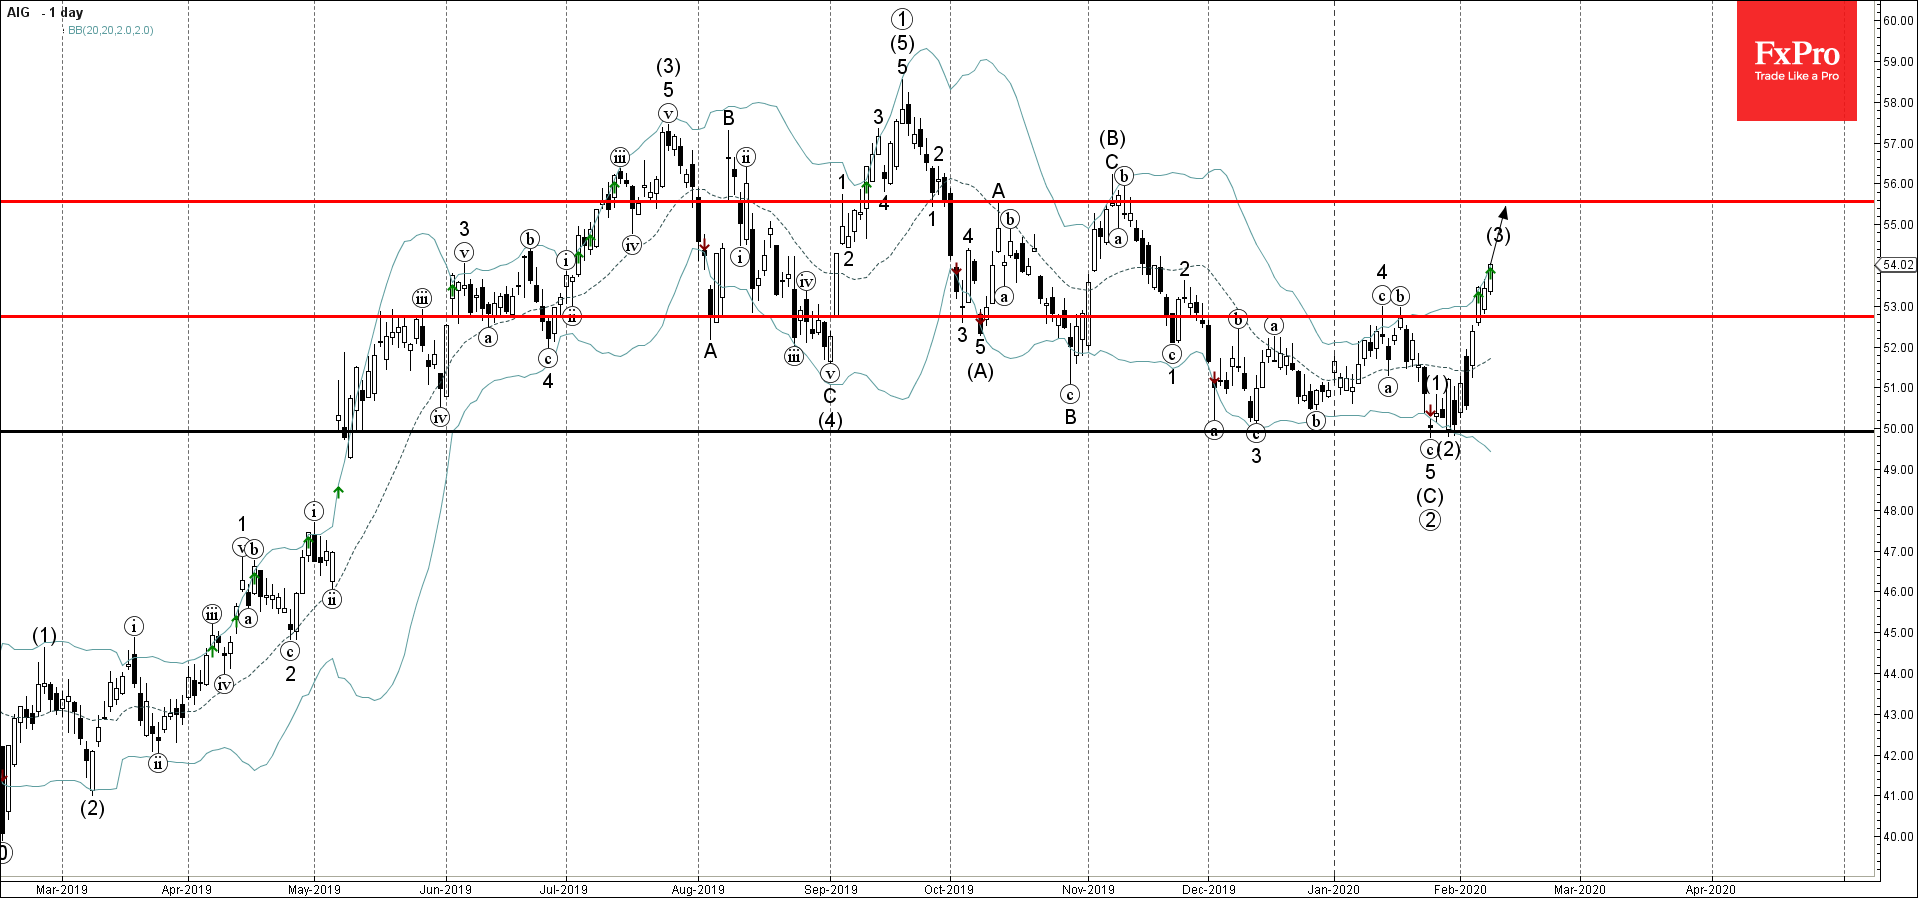The width and height of the screenshot is (1918, 898).
Task: Click the current price tag 54.02
Action: [1897, 265]
